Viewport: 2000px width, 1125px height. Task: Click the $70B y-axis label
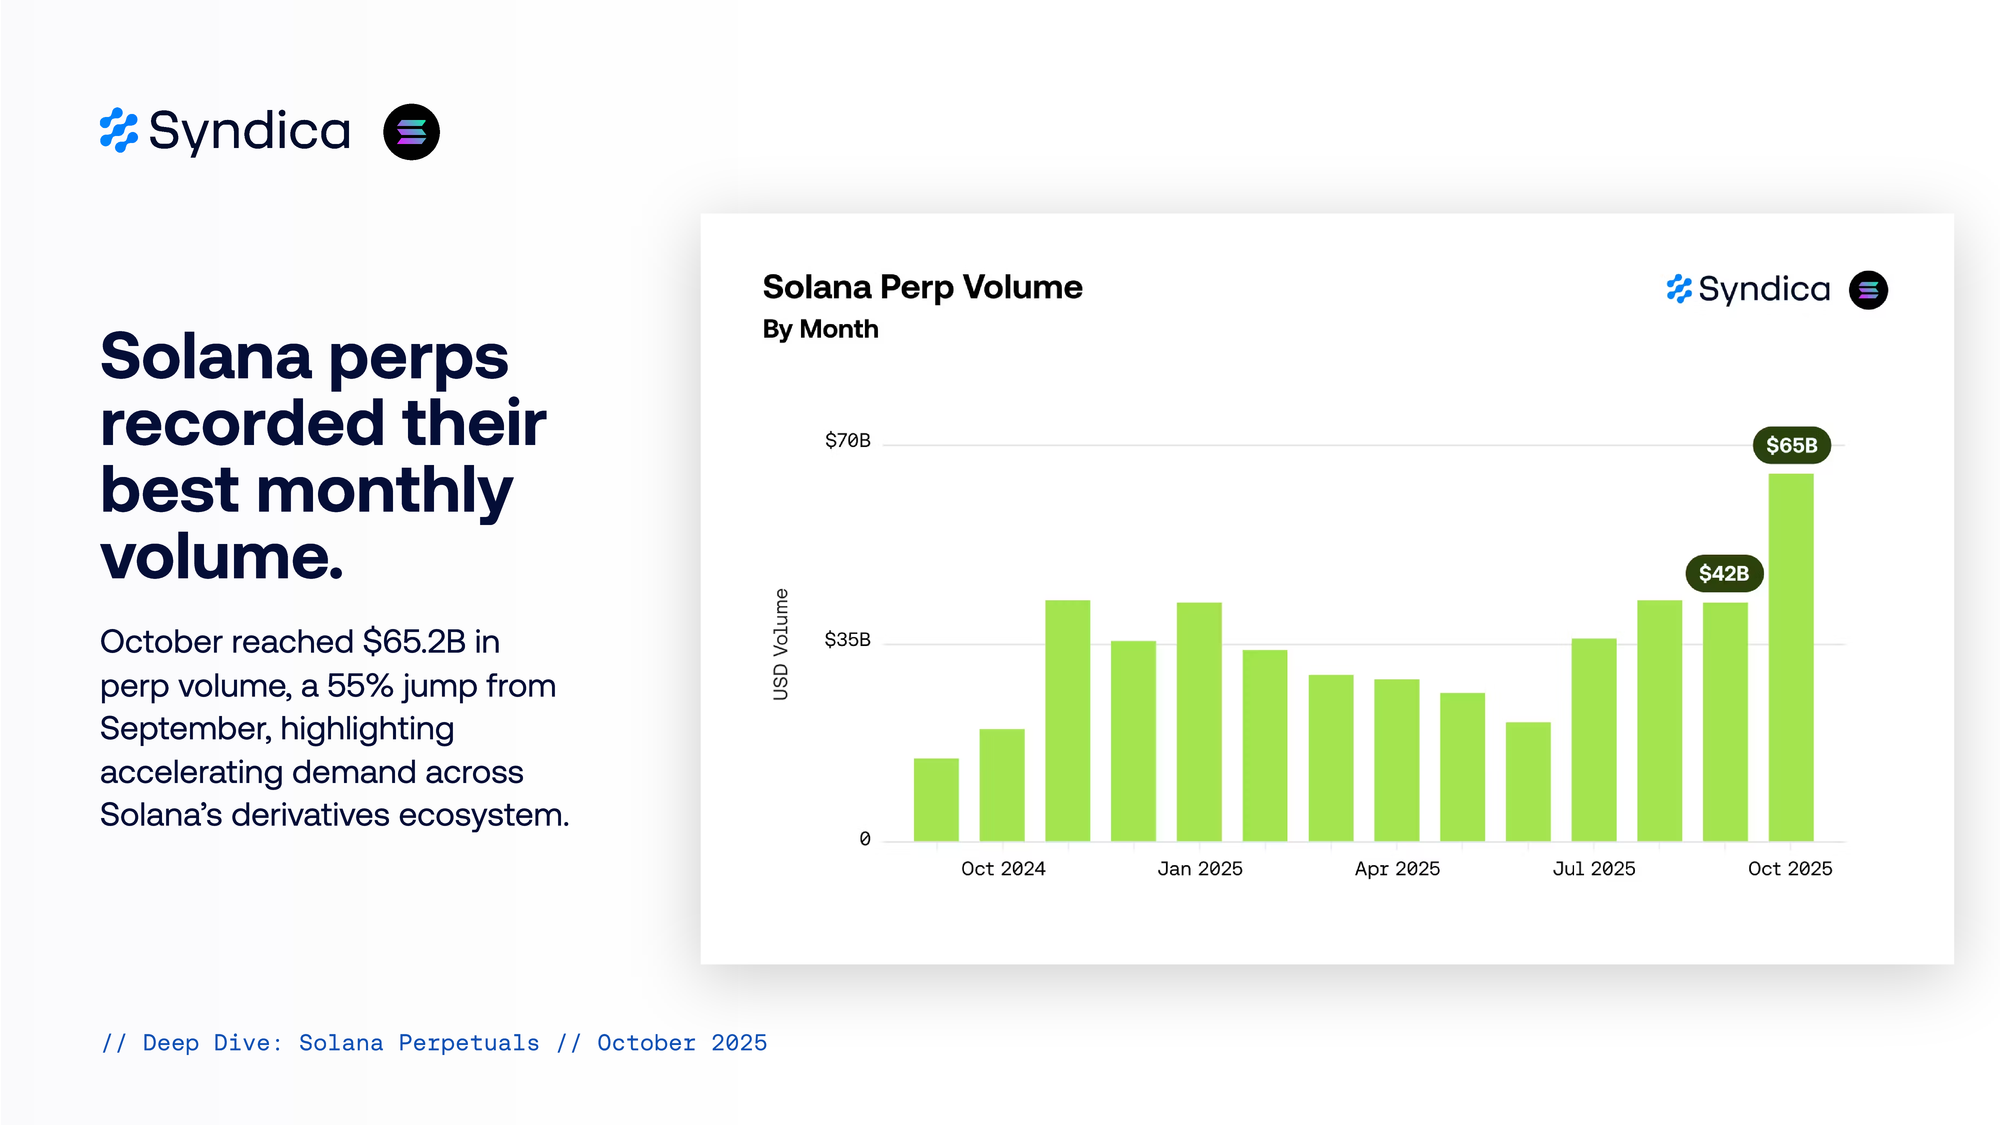(847, 440)
